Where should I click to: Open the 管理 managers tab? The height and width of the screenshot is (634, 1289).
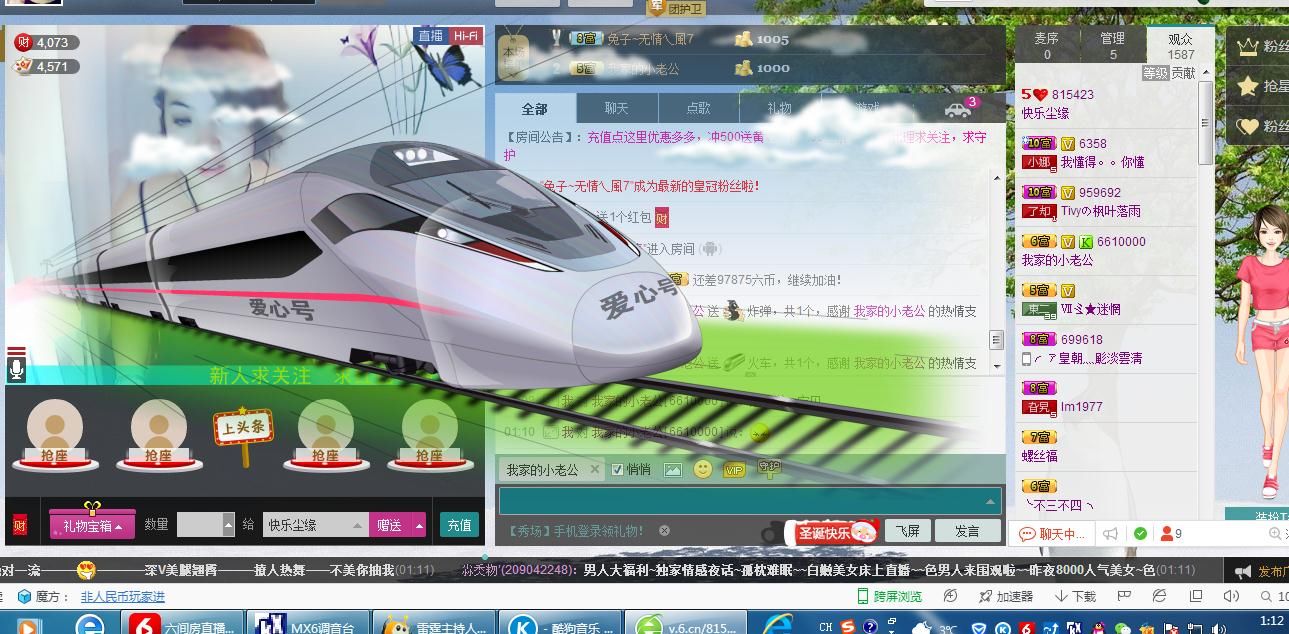(x=1112, y=45)
